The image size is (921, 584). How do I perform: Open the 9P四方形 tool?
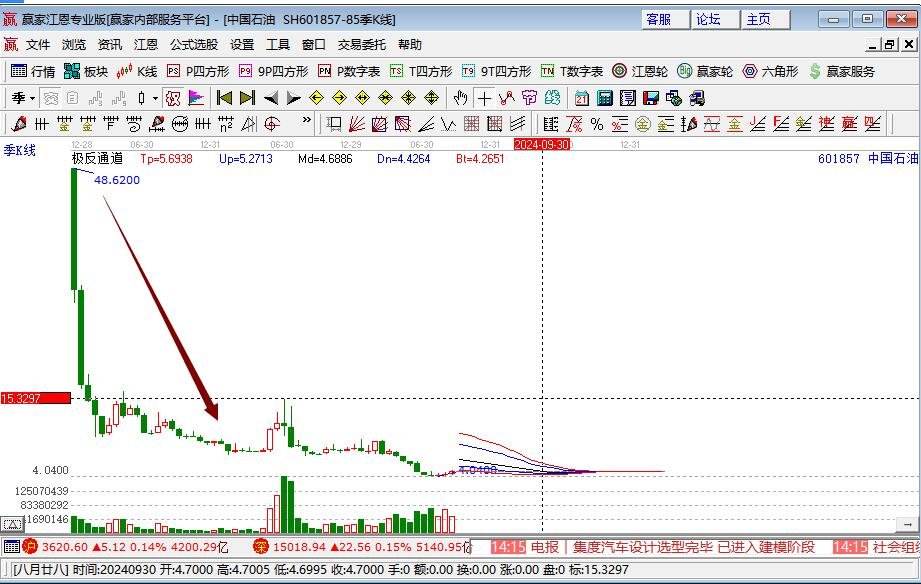tap(274, 71)
